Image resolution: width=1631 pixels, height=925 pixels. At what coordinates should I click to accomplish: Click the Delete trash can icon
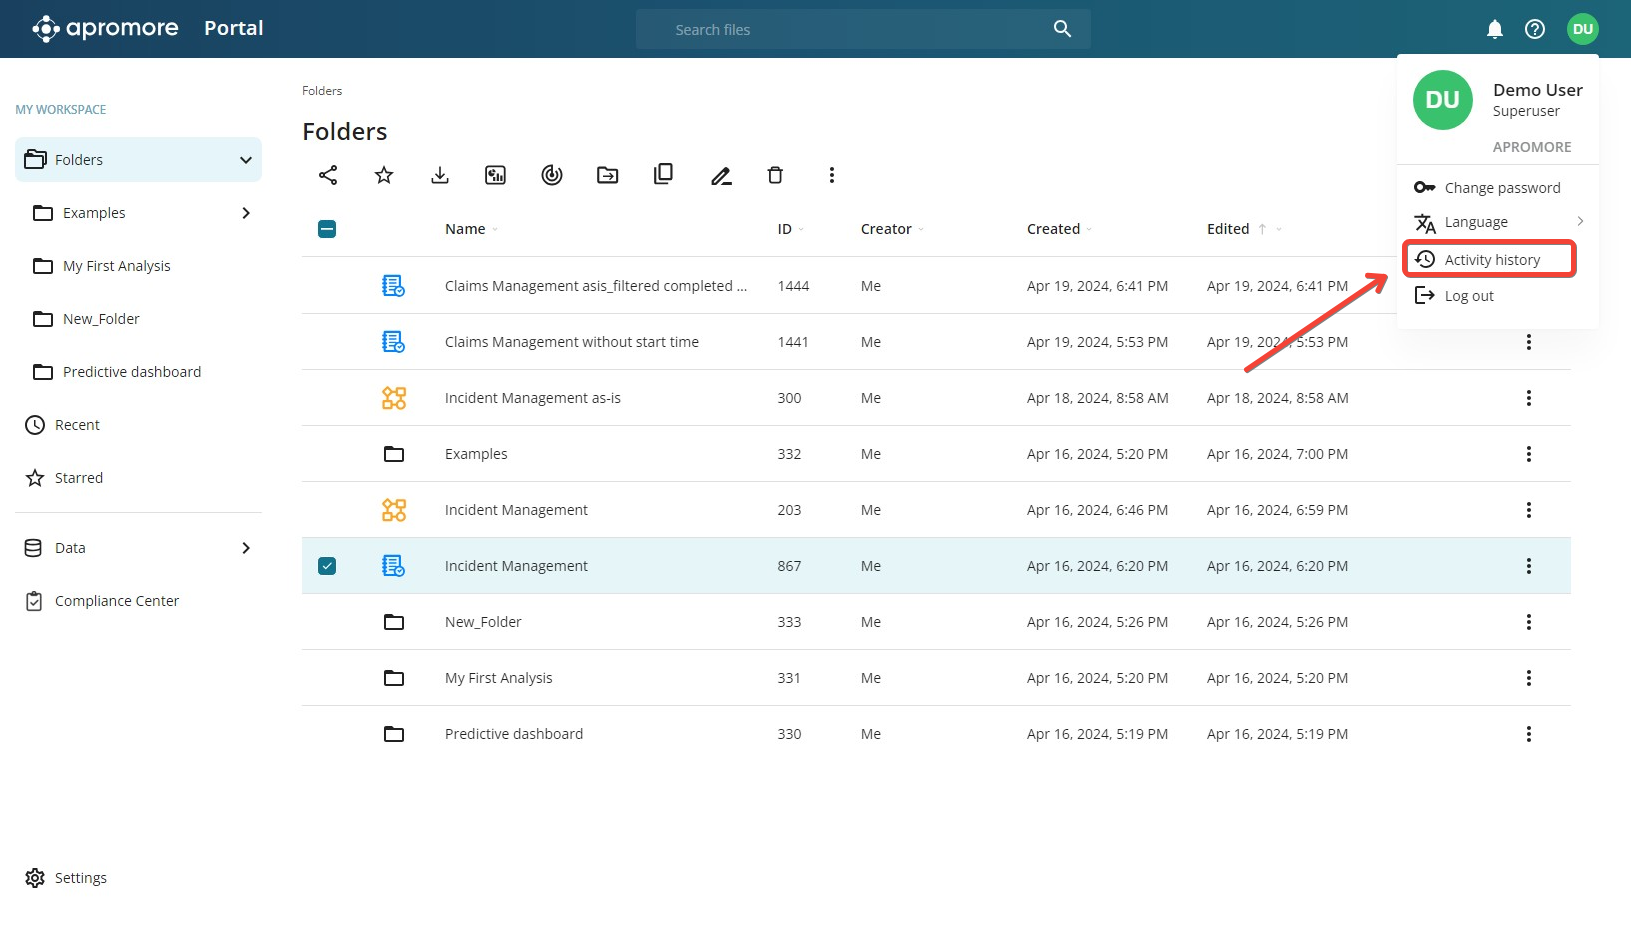point(775,175)
